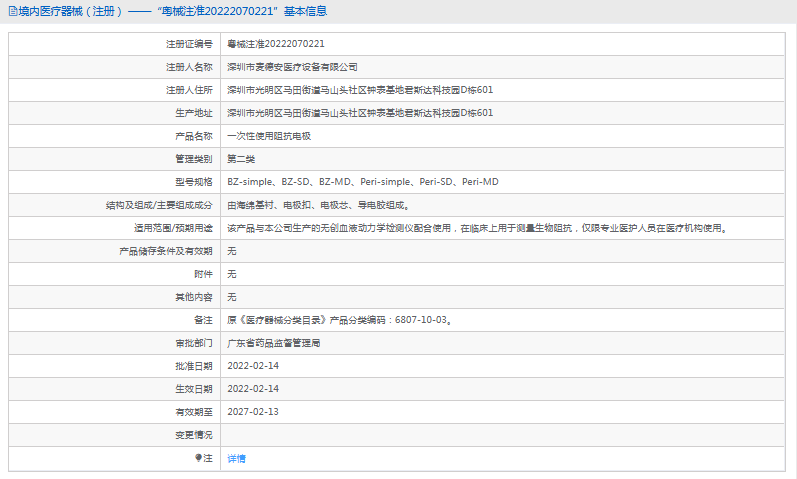
Task: Select the remark with code 6807-10-03
Action: pyautogui.click(x=340, y=320)
